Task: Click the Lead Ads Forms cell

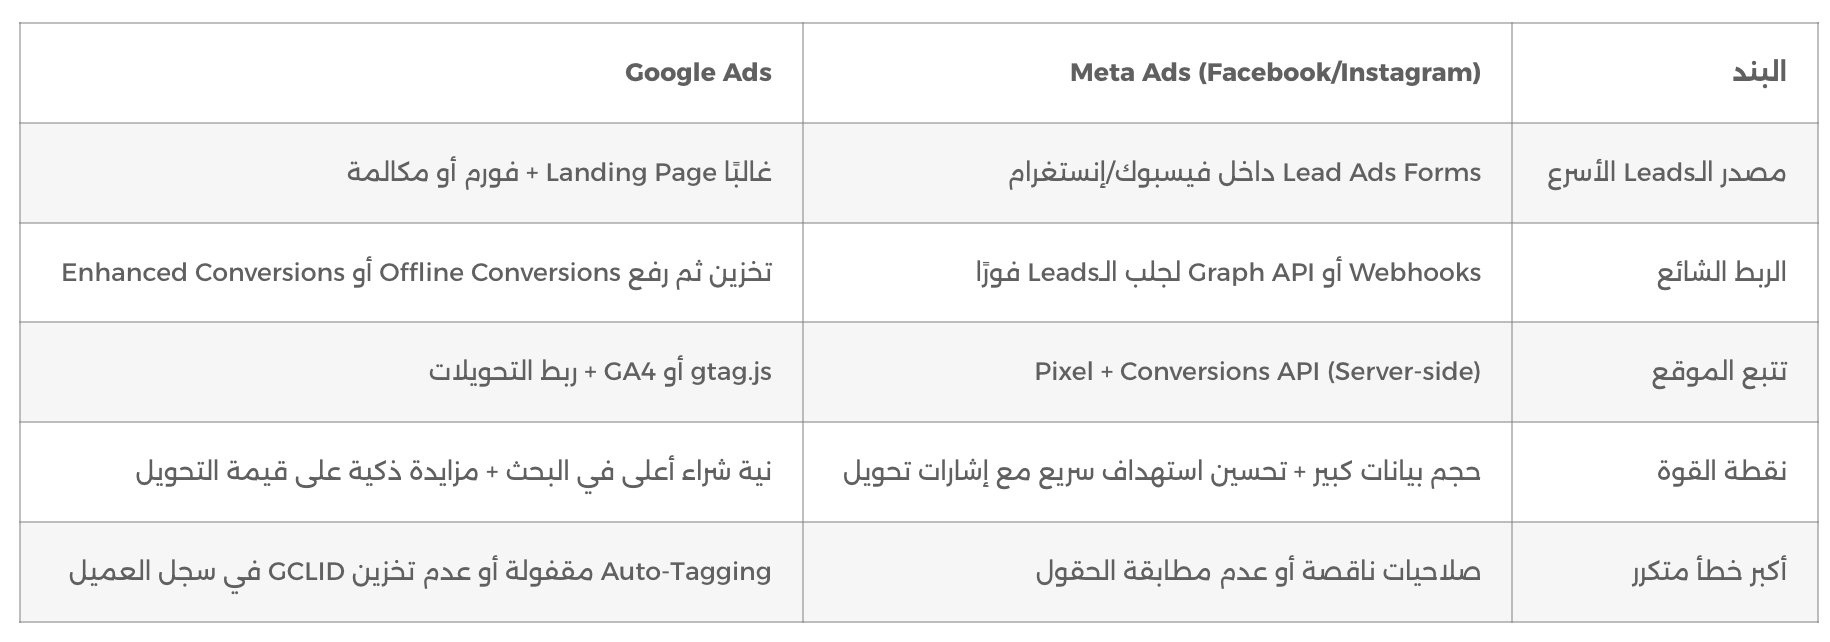Action: point(1245,172)
